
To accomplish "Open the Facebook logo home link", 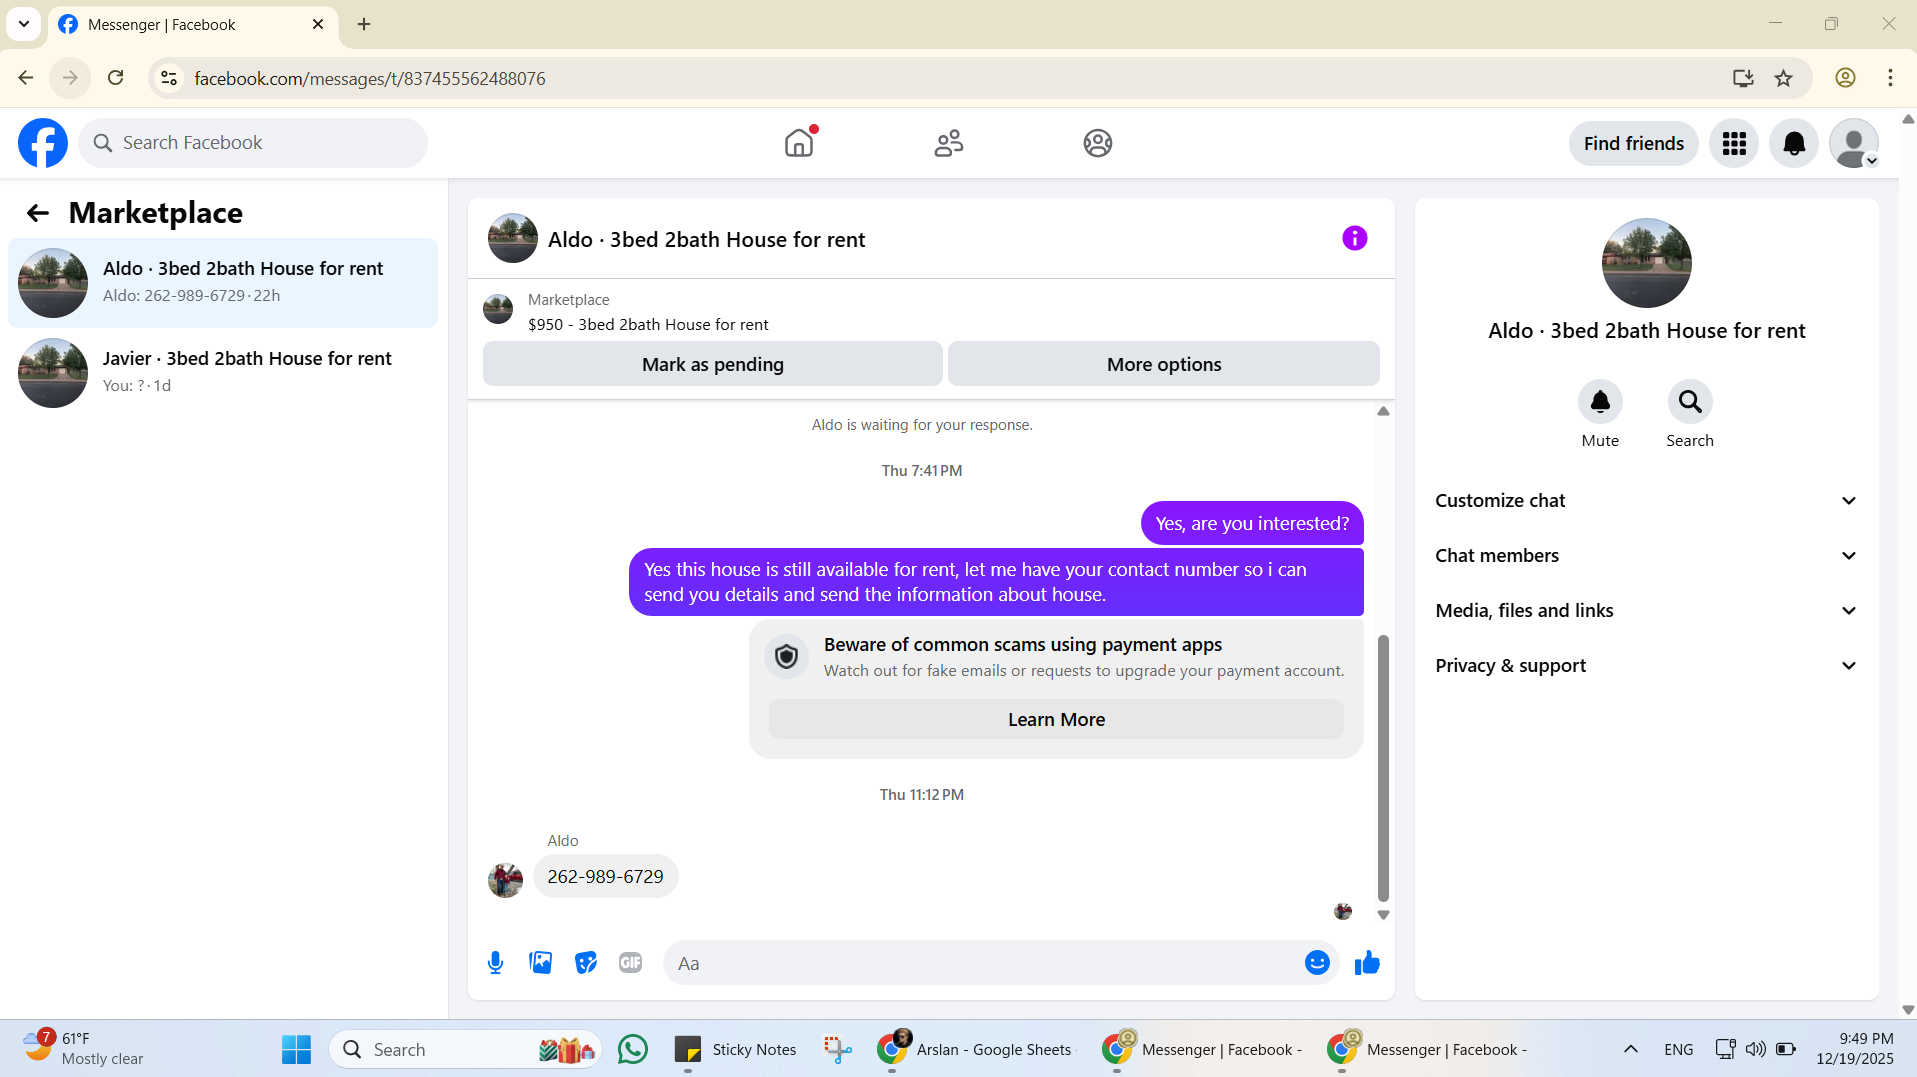I will tap(43, 143).
